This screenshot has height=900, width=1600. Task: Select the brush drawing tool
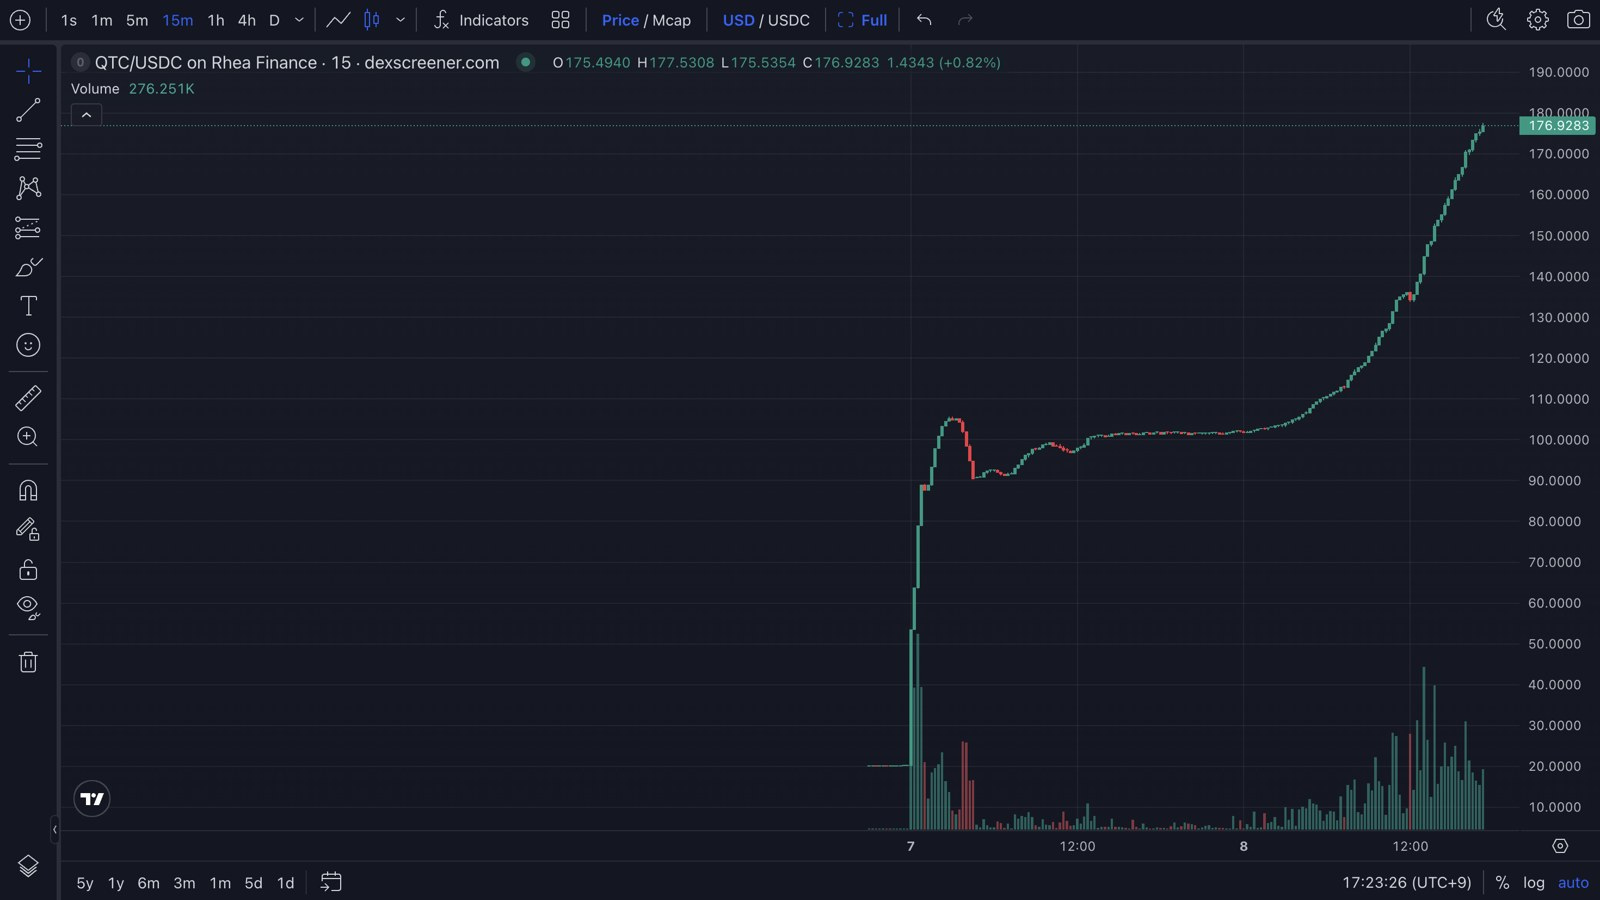pos(28,267)
